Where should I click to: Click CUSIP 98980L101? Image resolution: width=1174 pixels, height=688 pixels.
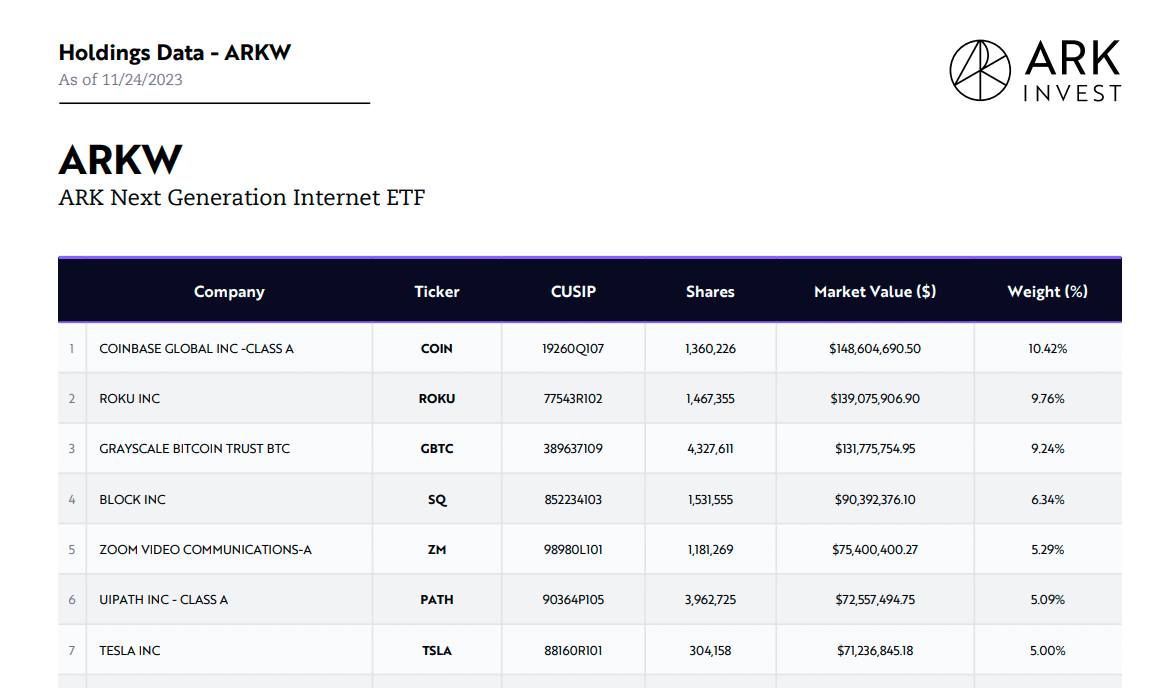pyautogui.click(x=573, y=550)
